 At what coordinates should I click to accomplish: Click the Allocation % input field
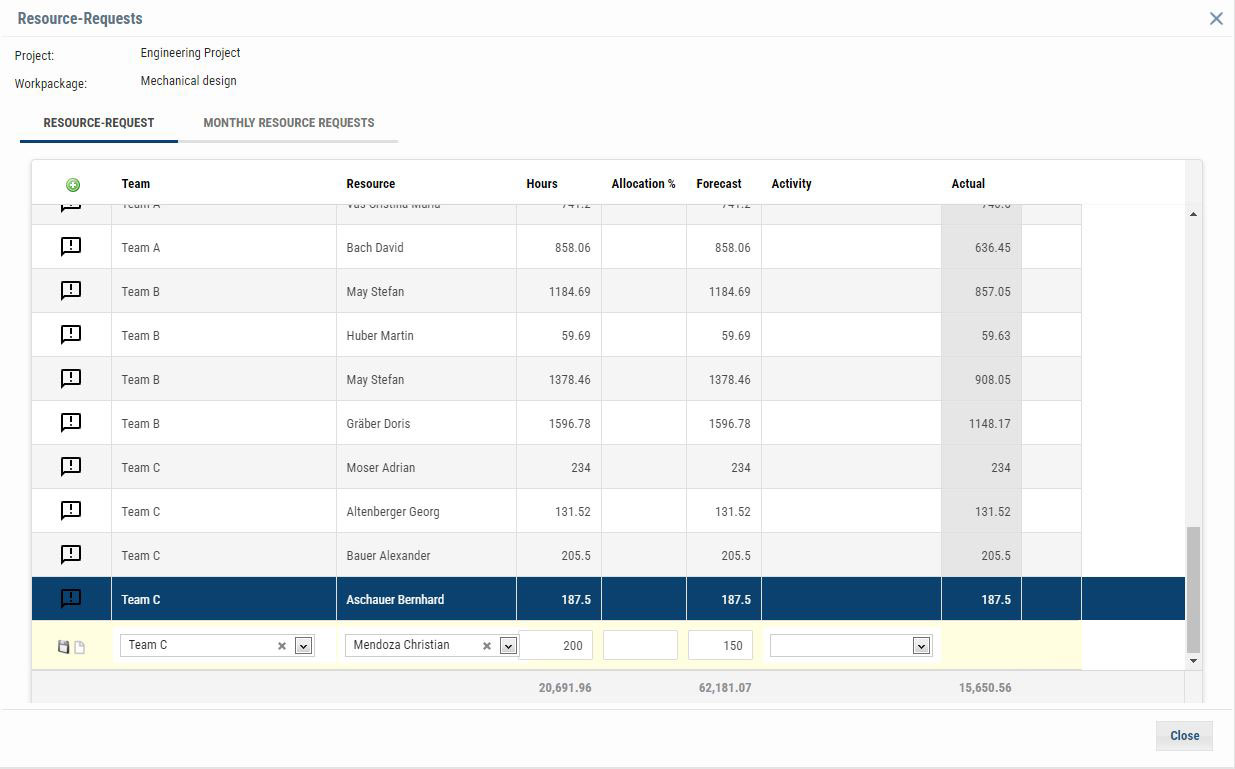pos(640,645)
